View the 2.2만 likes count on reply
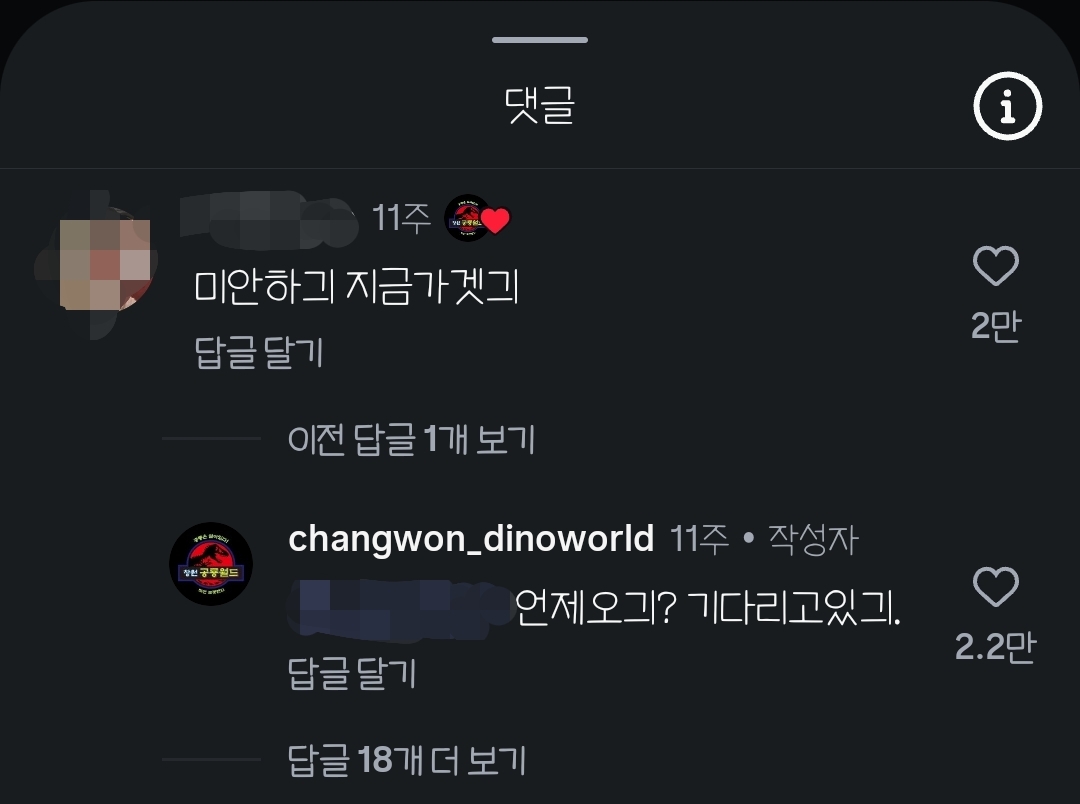This screenshot has width=1080, height=804. 995,647
